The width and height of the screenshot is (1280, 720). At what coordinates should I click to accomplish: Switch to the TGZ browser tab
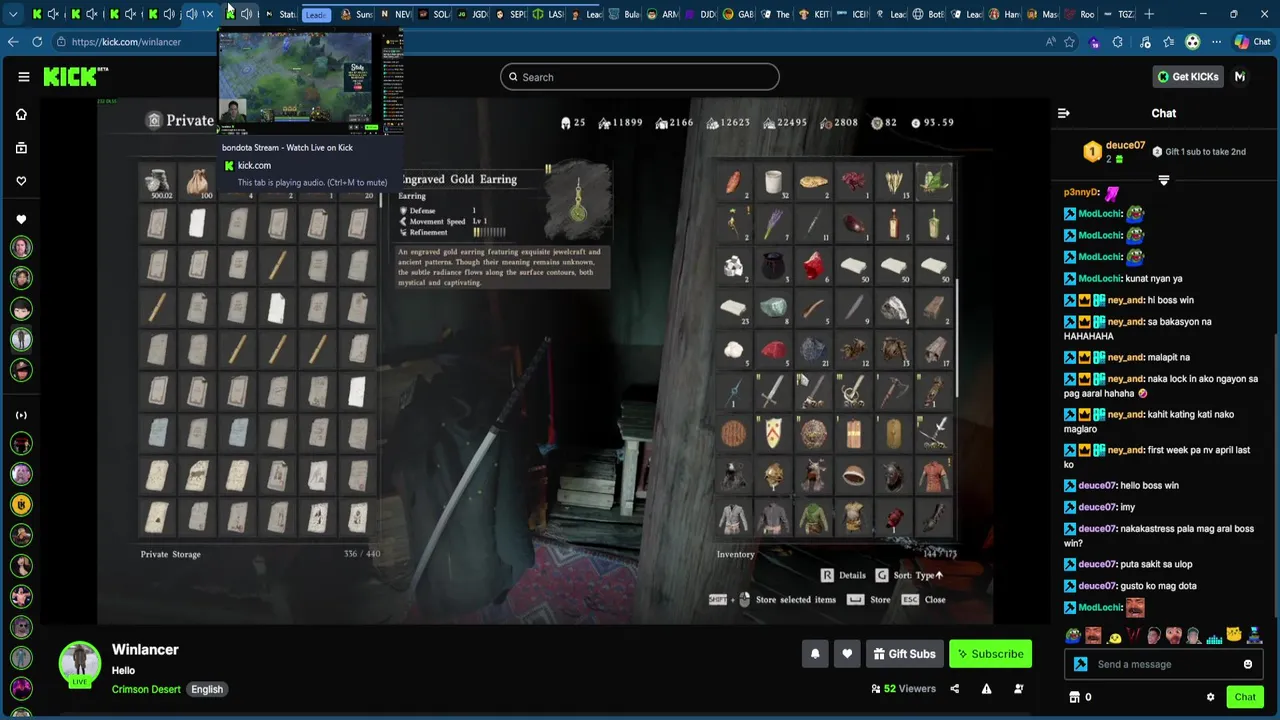(1120, 14)
